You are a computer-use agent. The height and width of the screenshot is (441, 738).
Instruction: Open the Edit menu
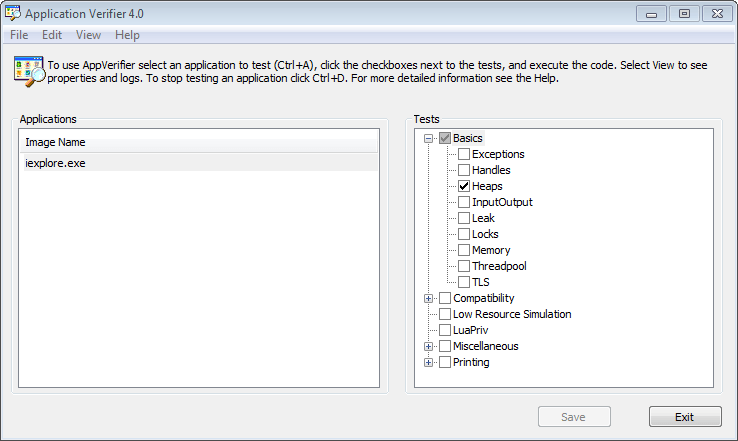(52, 35)
